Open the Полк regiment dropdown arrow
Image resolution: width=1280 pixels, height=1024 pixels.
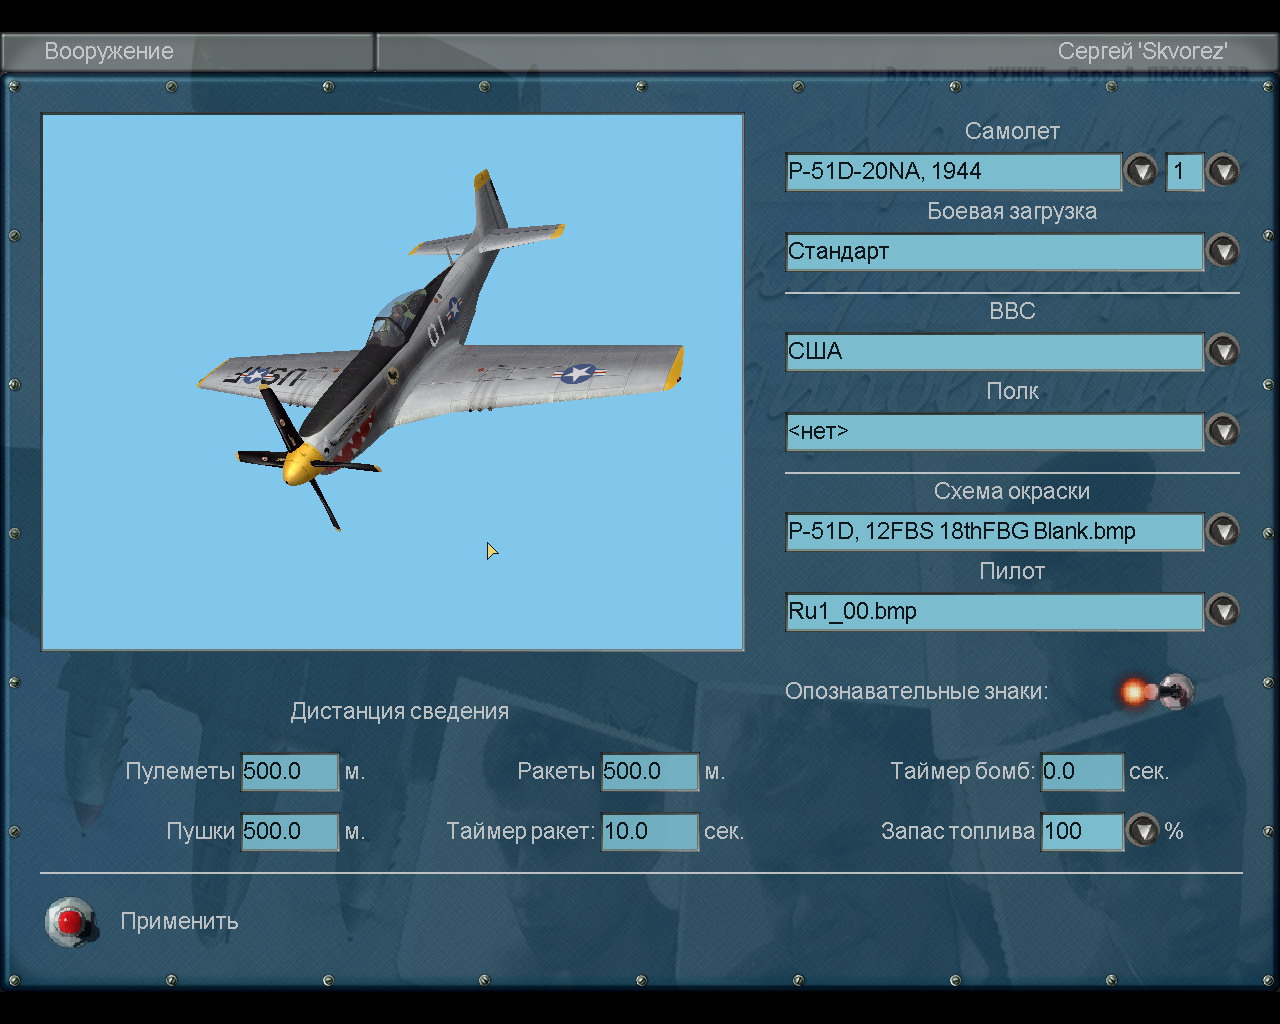1223,431
